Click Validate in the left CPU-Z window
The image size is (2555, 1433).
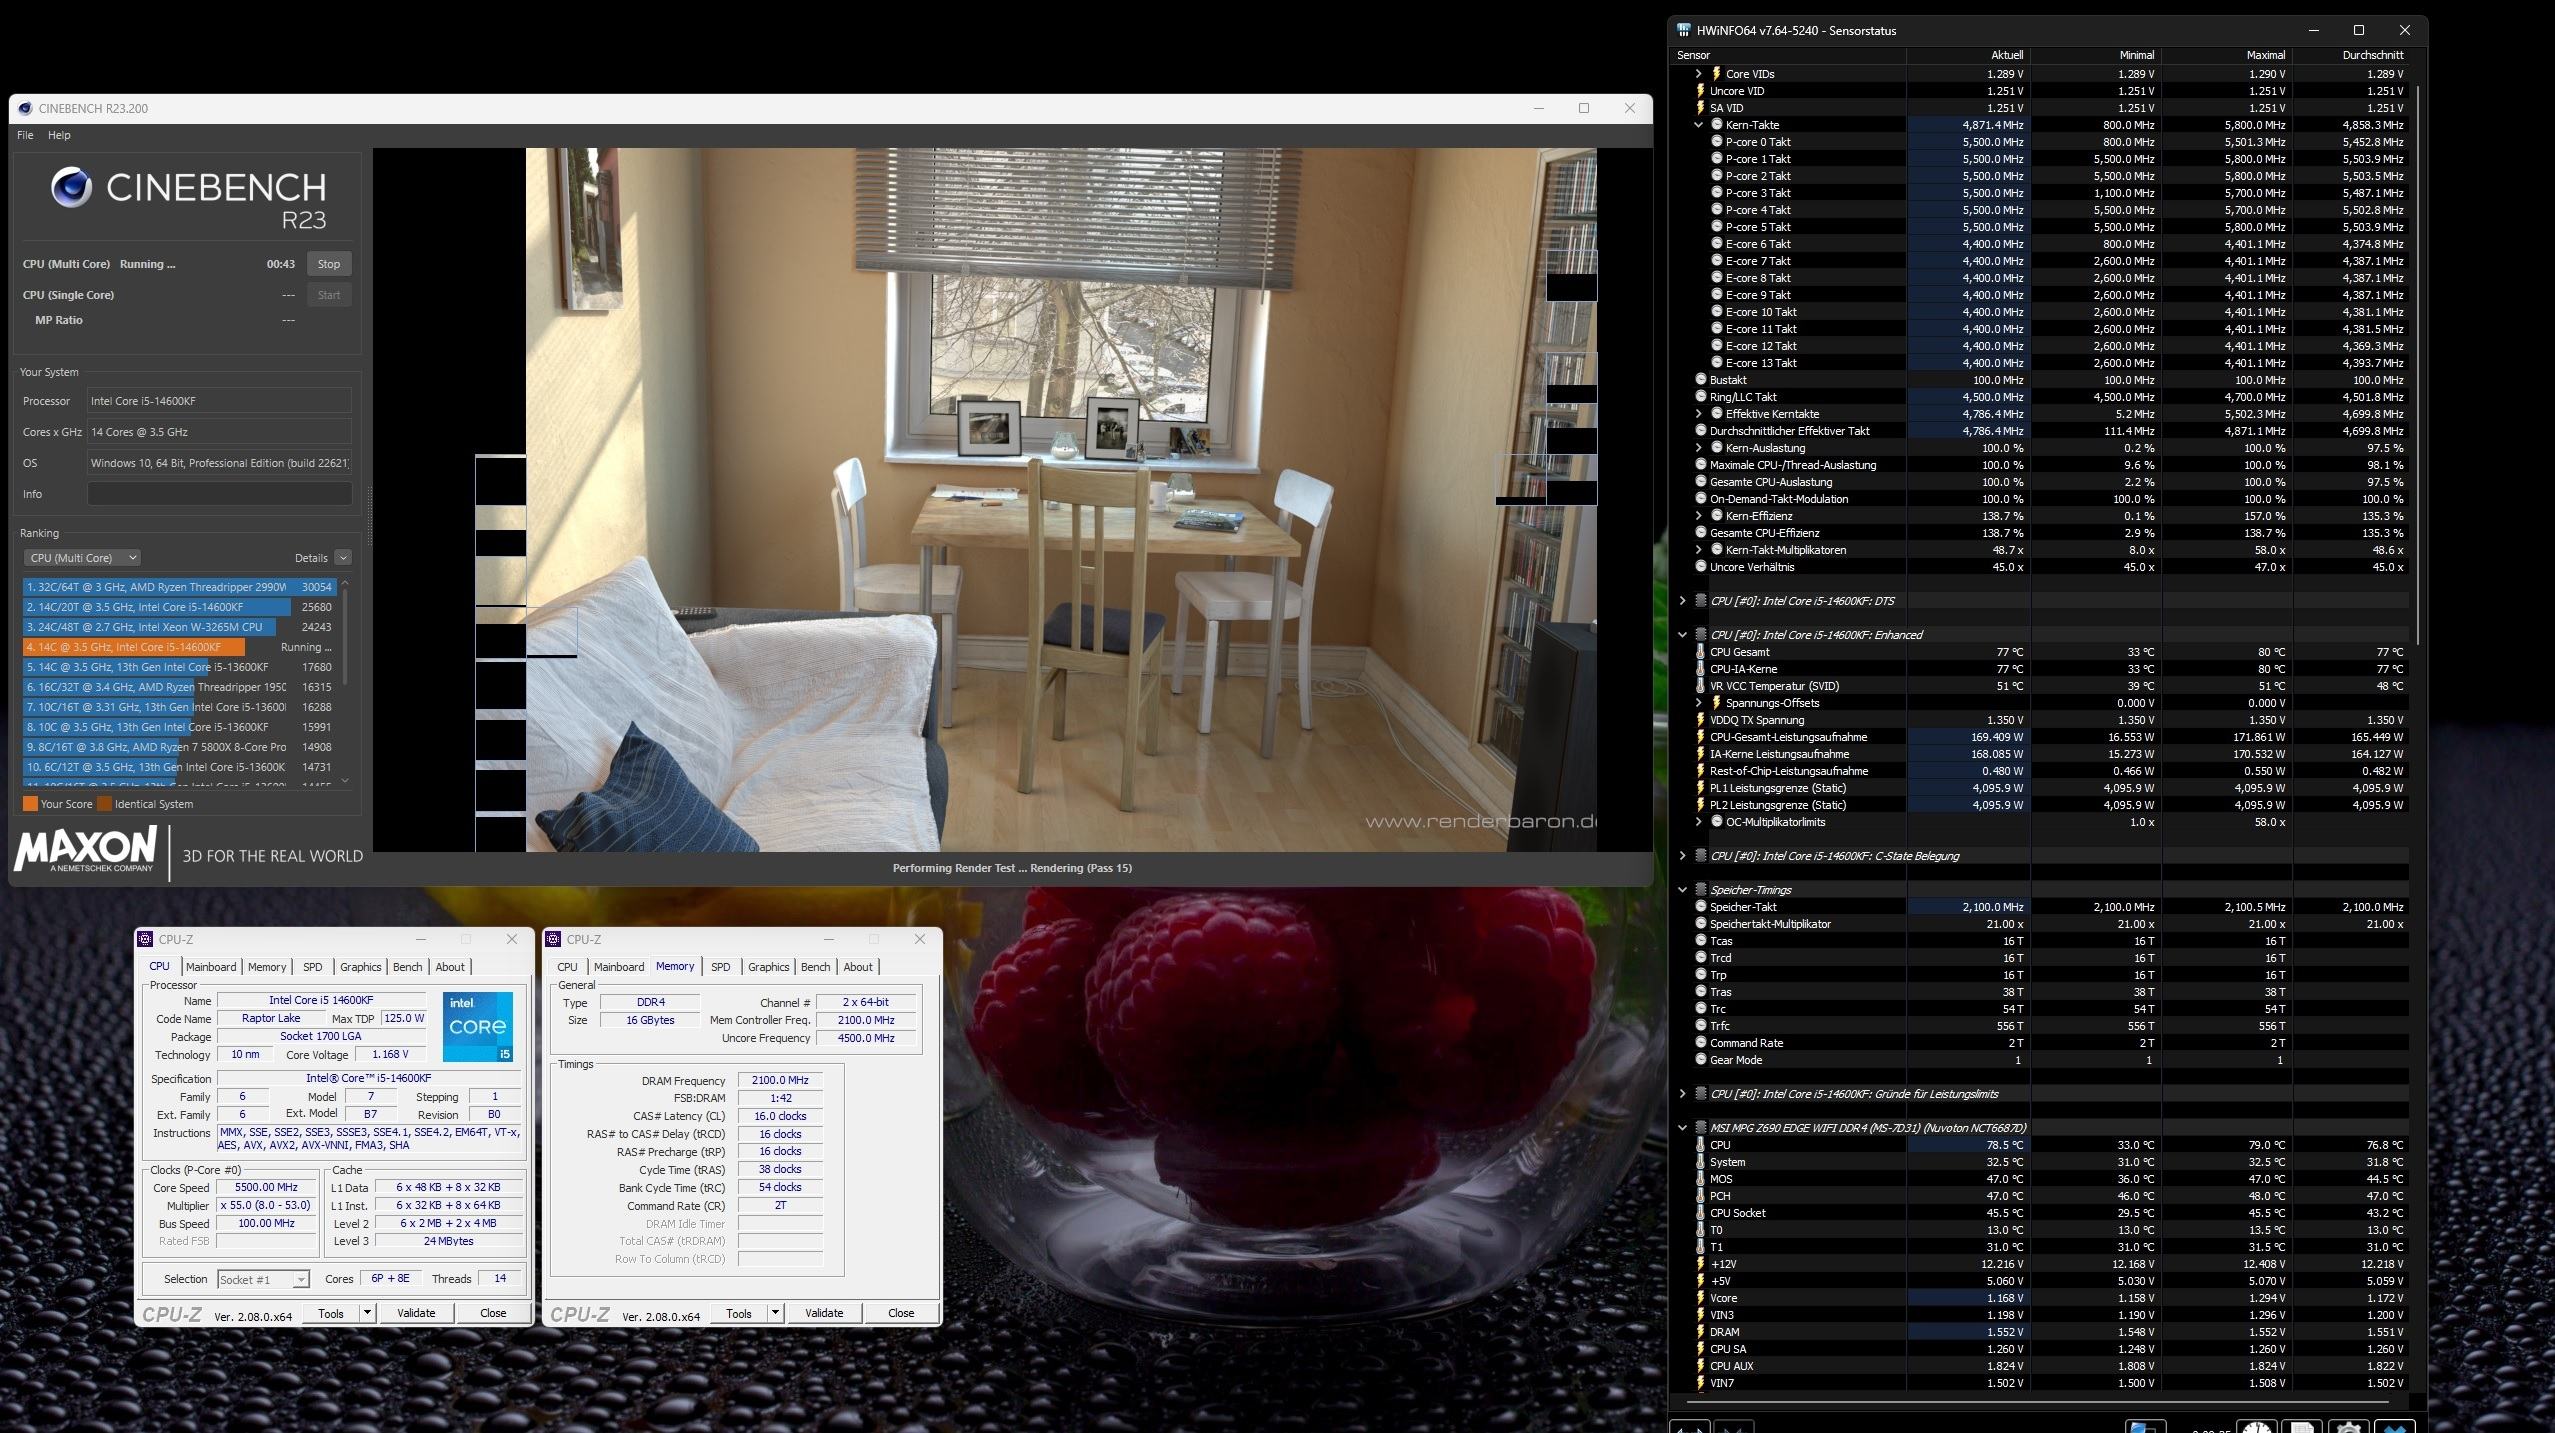(x=416, y=1313)
